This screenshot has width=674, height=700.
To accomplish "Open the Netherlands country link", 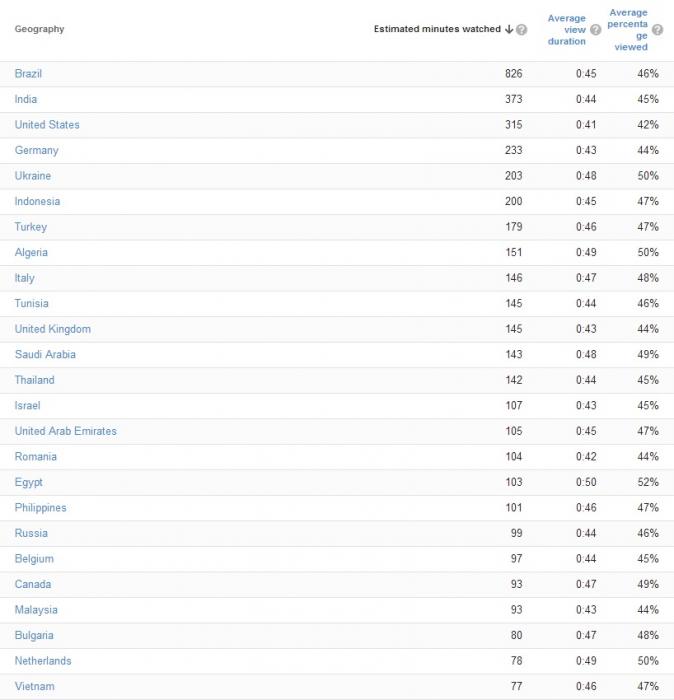I will 43,661.
